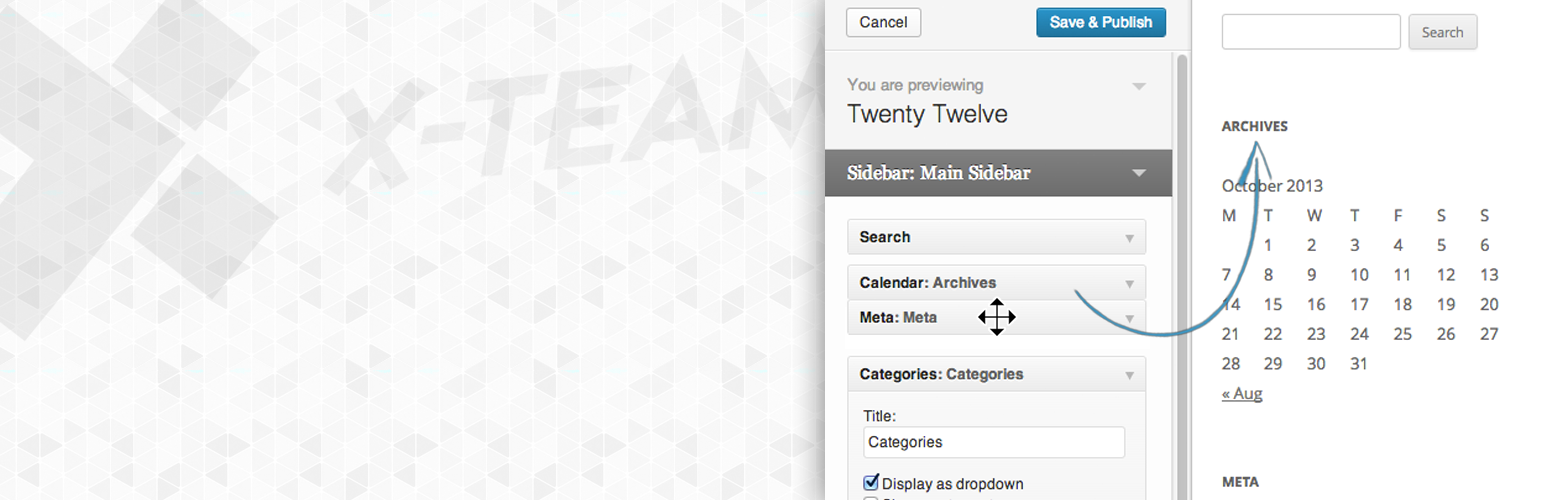Focus the Categories Title input field
1544x500 pixels.
994,442
